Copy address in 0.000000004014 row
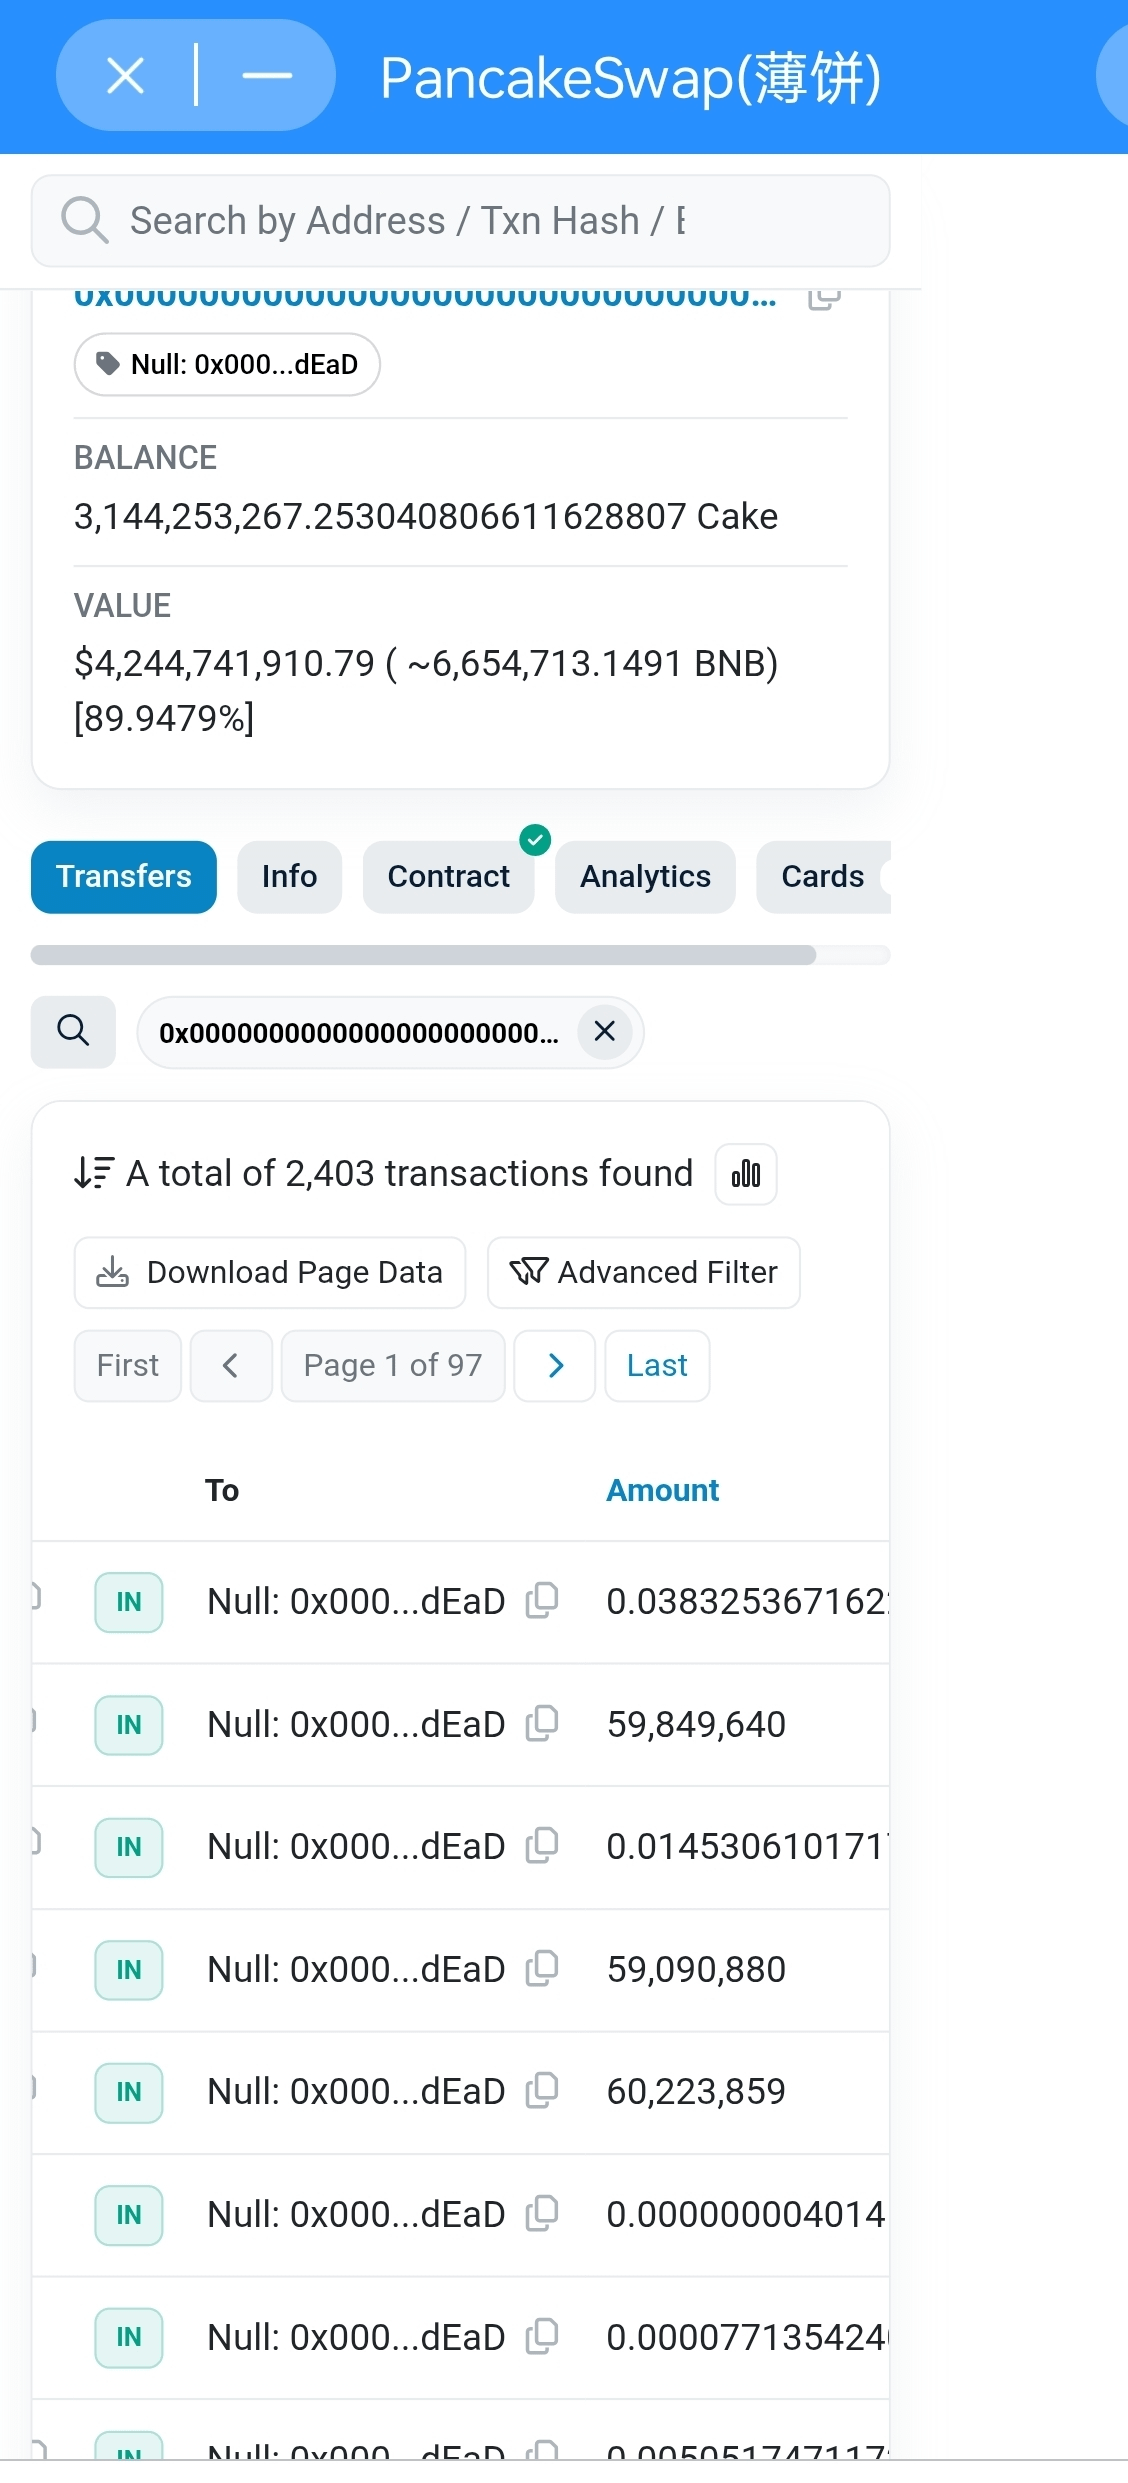 pos(541,2213)
